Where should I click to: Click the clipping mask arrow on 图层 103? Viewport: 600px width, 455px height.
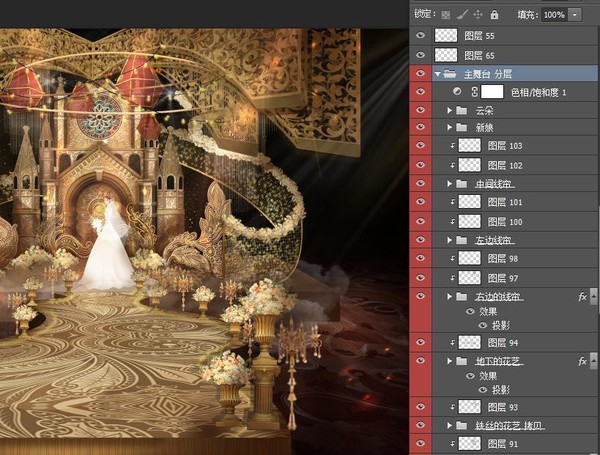pyautogui.click(x=453, y=145)
